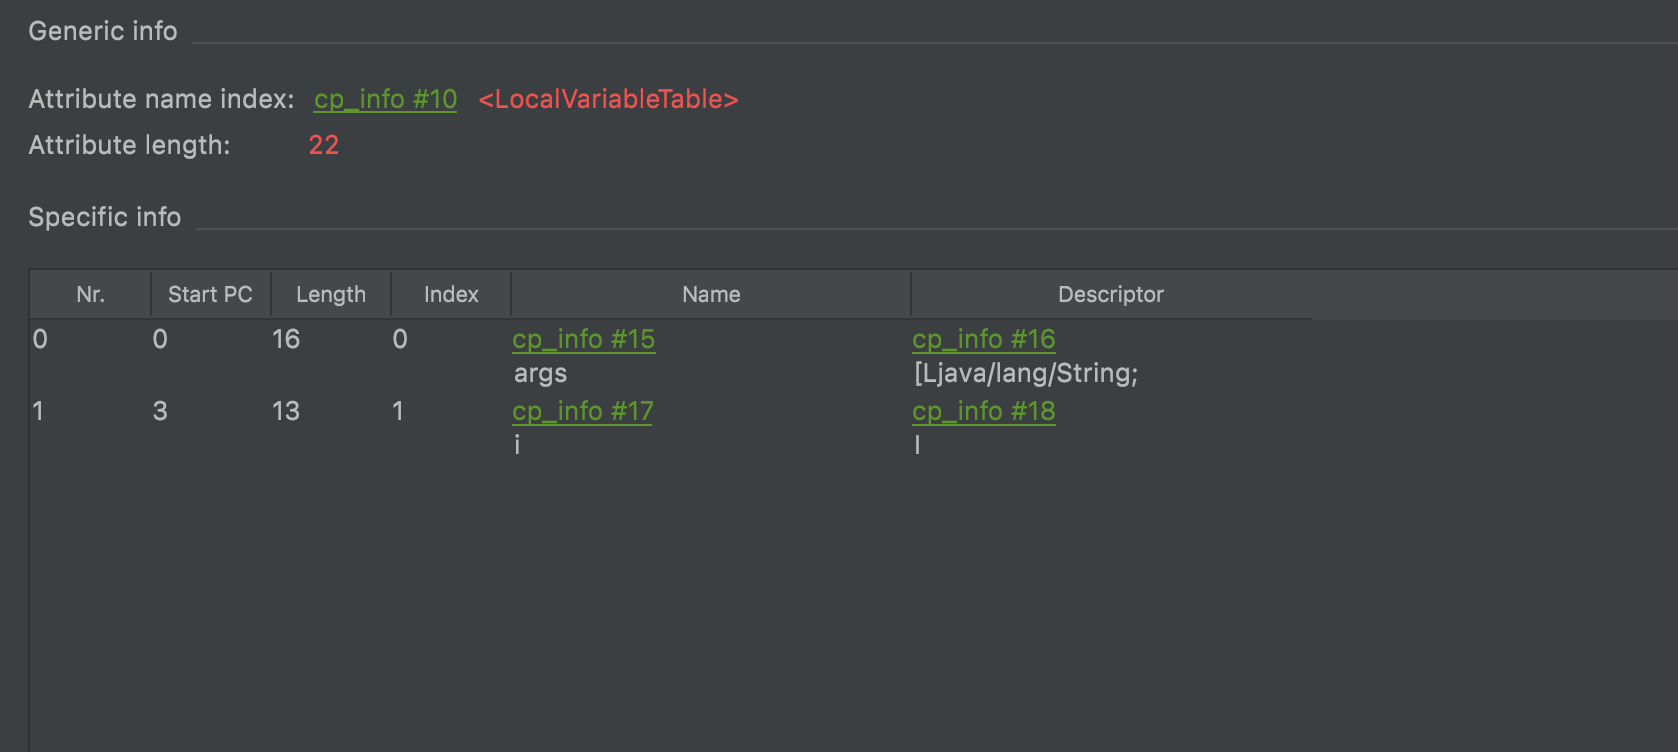
Task: Select the Length value 16
Action: coord(286,339)
